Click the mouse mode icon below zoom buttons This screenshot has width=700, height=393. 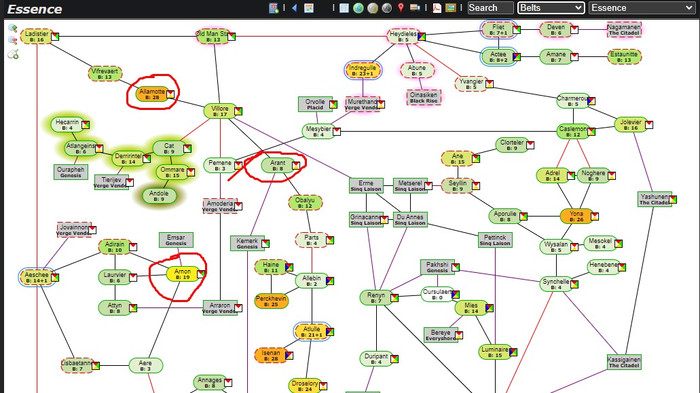(x=13, y=54)
